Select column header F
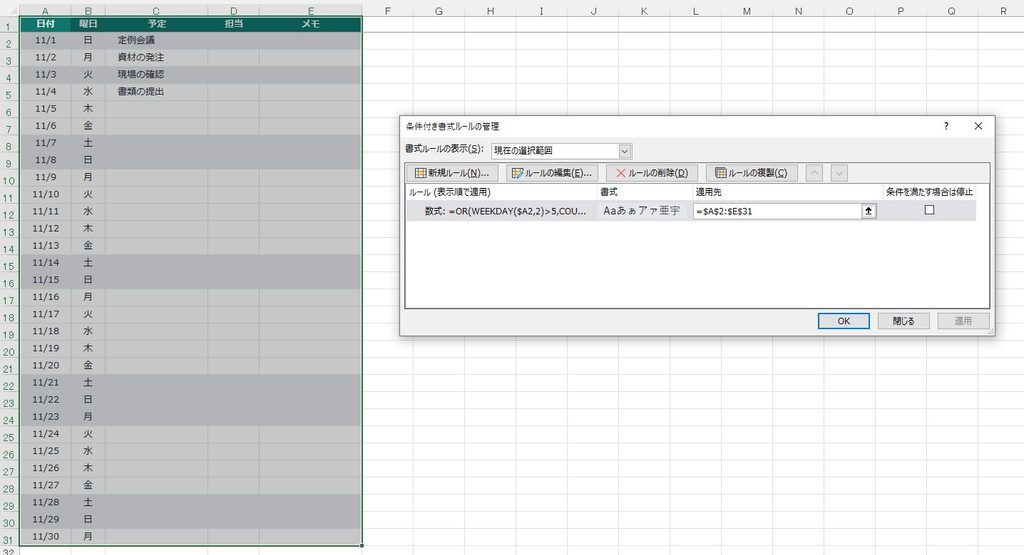This screenshot has width=1024, height=555. click(x=388, y=10)
